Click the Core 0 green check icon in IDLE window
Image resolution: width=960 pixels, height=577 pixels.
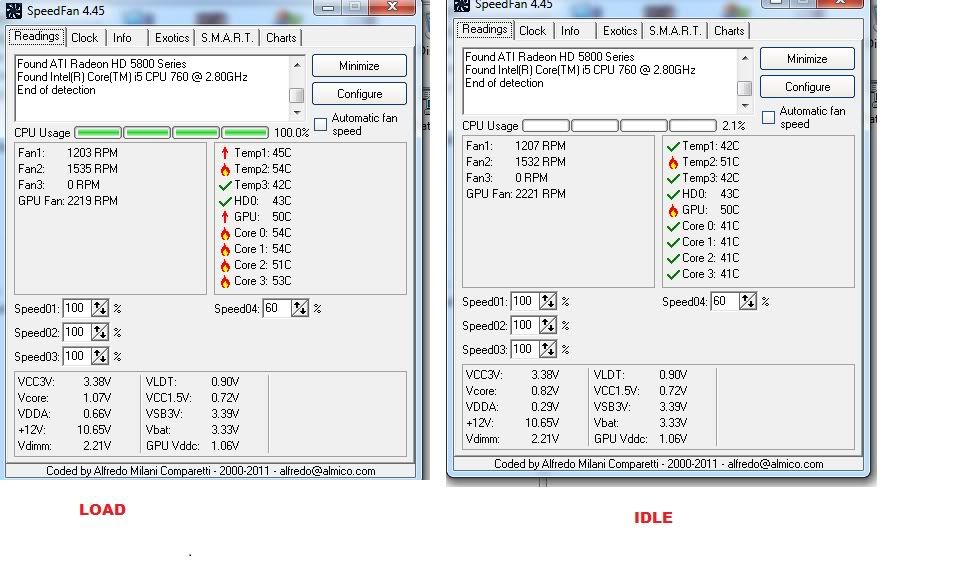[x=673, y=226]
